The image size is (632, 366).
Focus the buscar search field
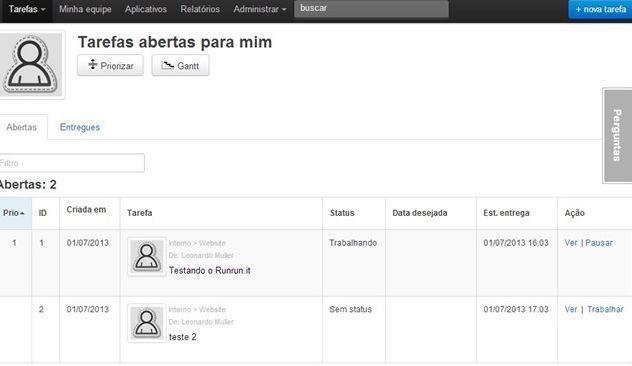(x=371, y=8)
